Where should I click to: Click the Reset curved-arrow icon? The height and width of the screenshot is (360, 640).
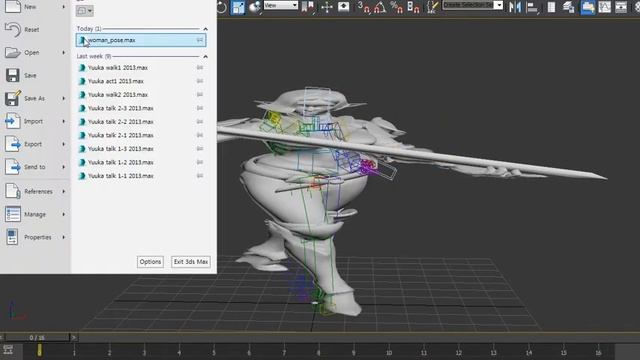coord(13,29)
